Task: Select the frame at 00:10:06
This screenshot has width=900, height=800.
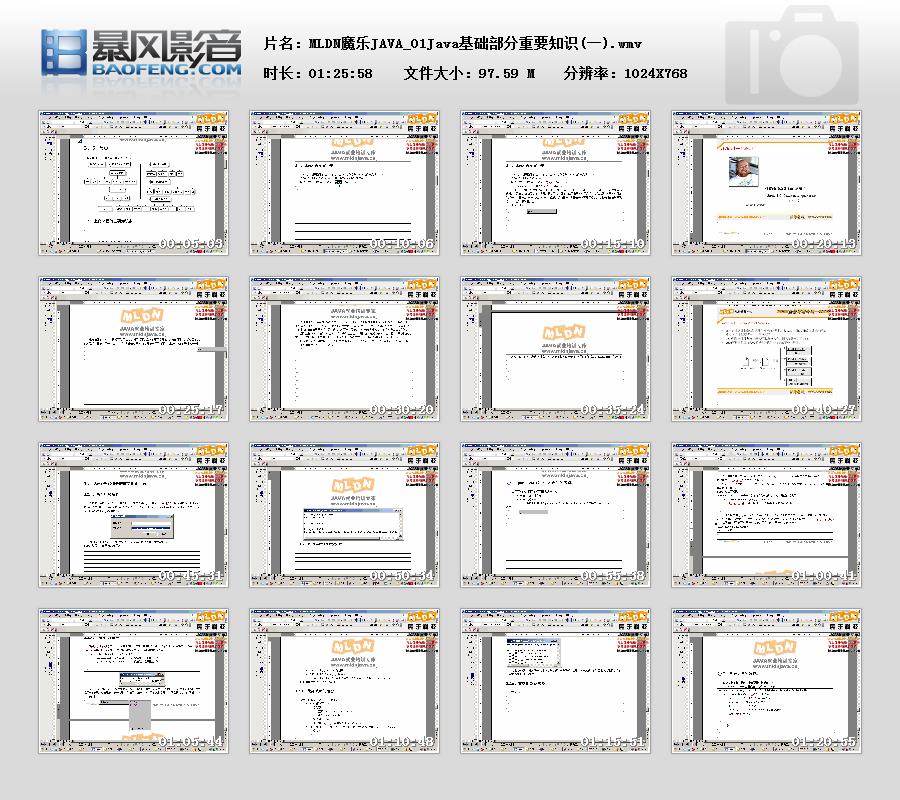Action: click(x=344, y=182)
